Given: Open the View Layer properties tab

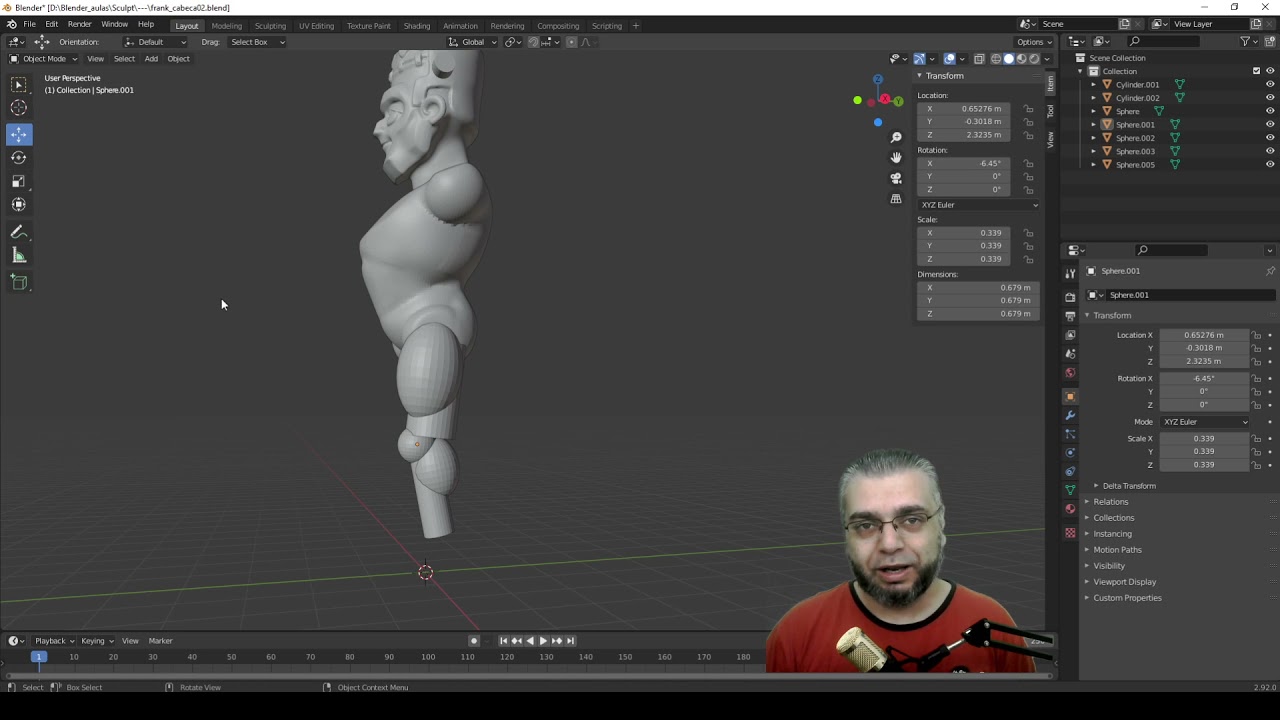Looking at the screenshot, I should point(1070,335).
